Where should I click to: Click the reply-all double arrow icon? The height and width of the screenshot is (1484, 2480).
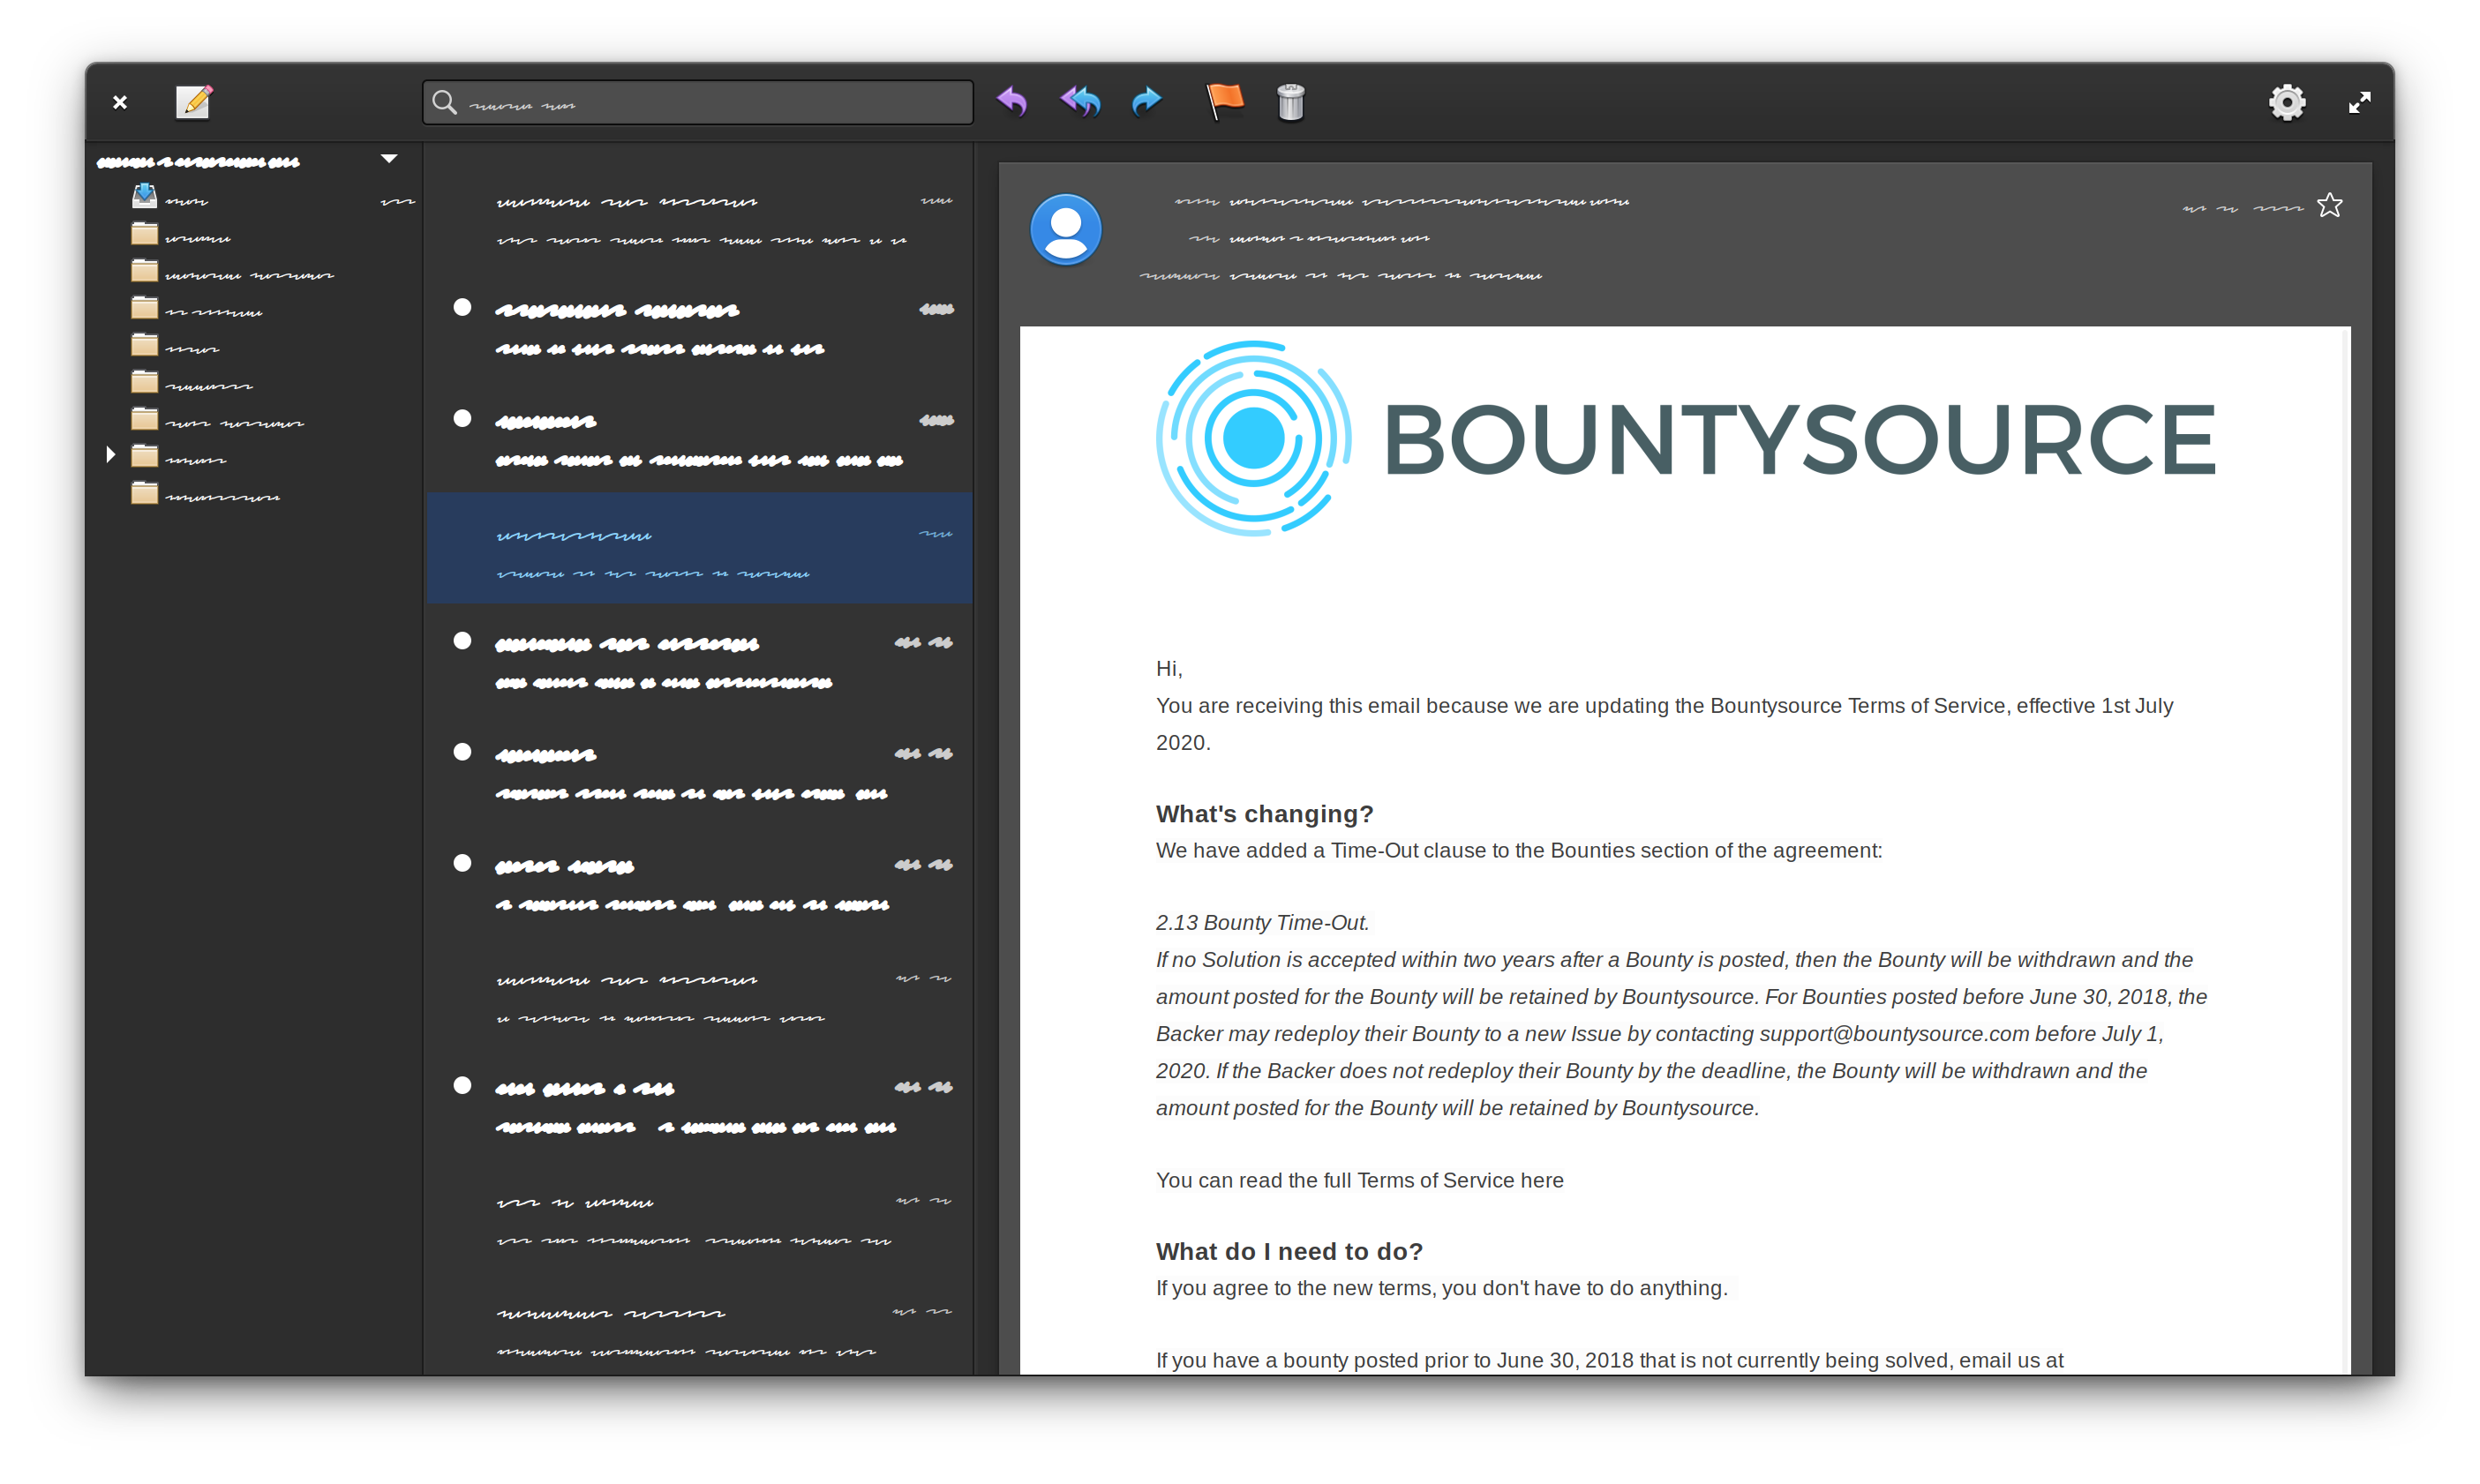point(1080,102)
